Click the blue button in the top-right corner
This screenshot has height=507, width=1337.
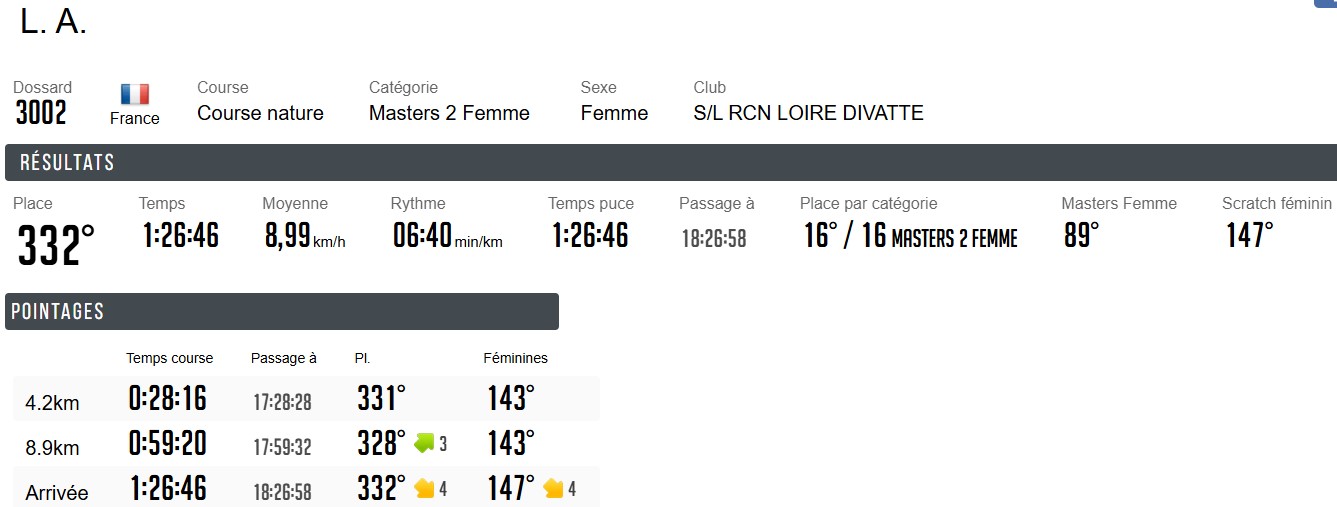pos(1325,4)
